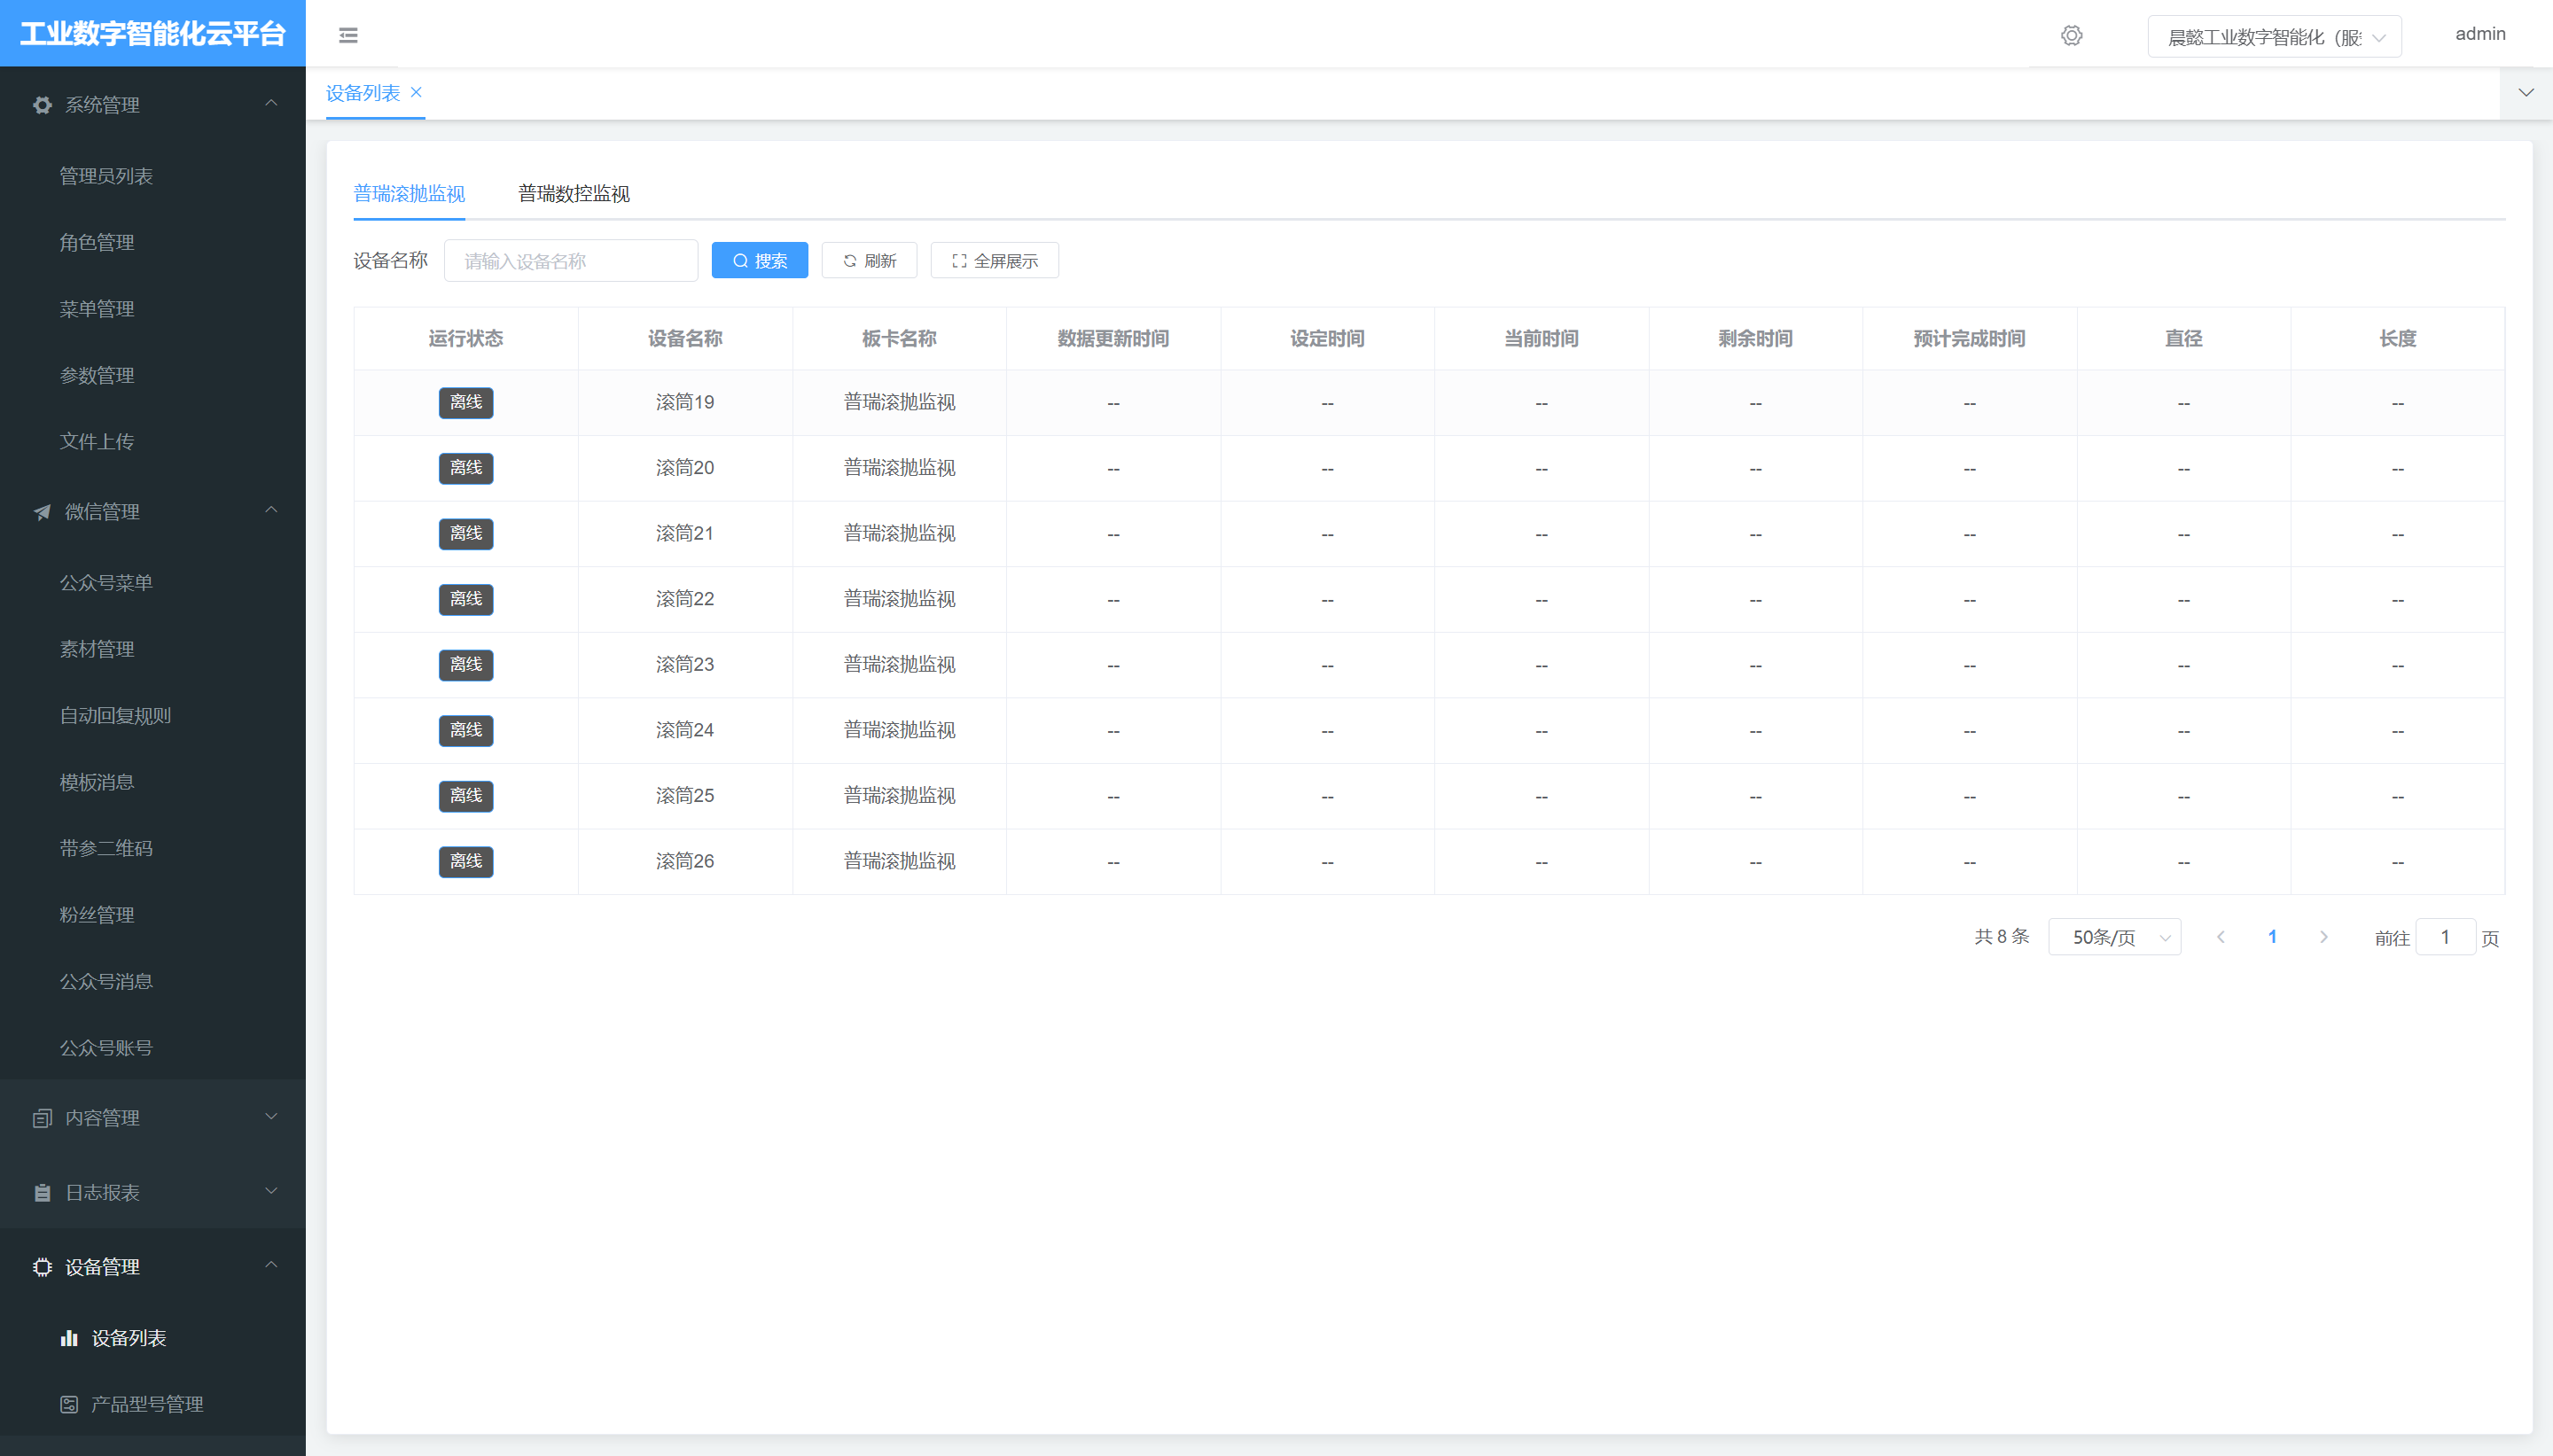Click the 内容管理 document icon
The image size is (2553, 1456).
point(42,1118)
